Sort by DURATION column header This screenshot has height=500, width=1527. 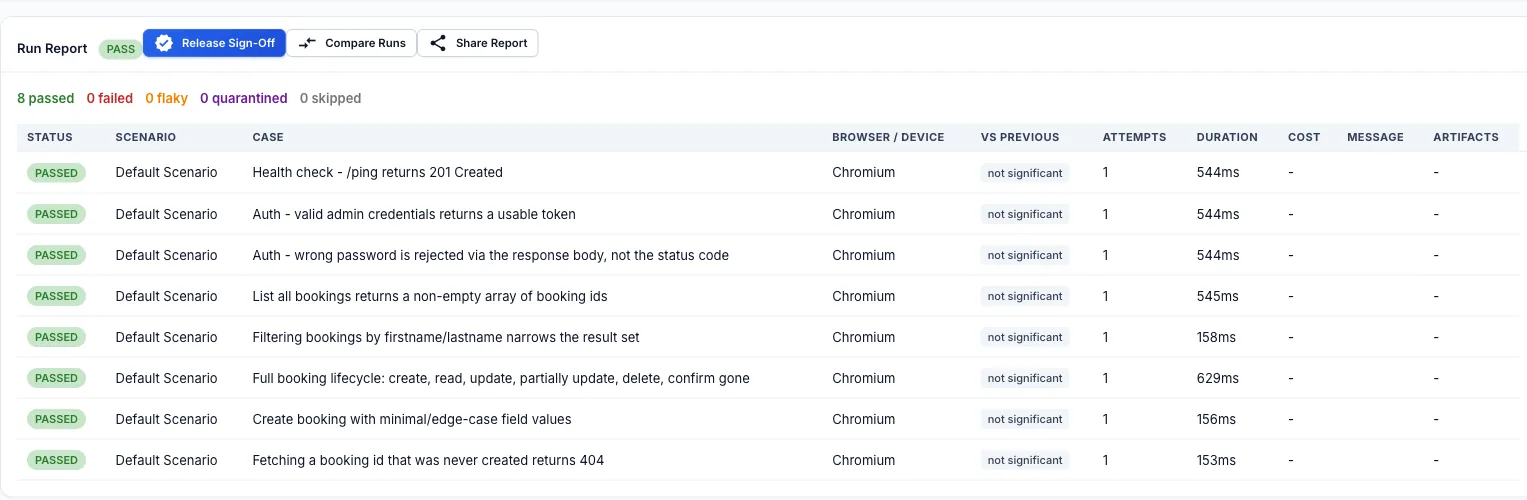point(1227,137)
